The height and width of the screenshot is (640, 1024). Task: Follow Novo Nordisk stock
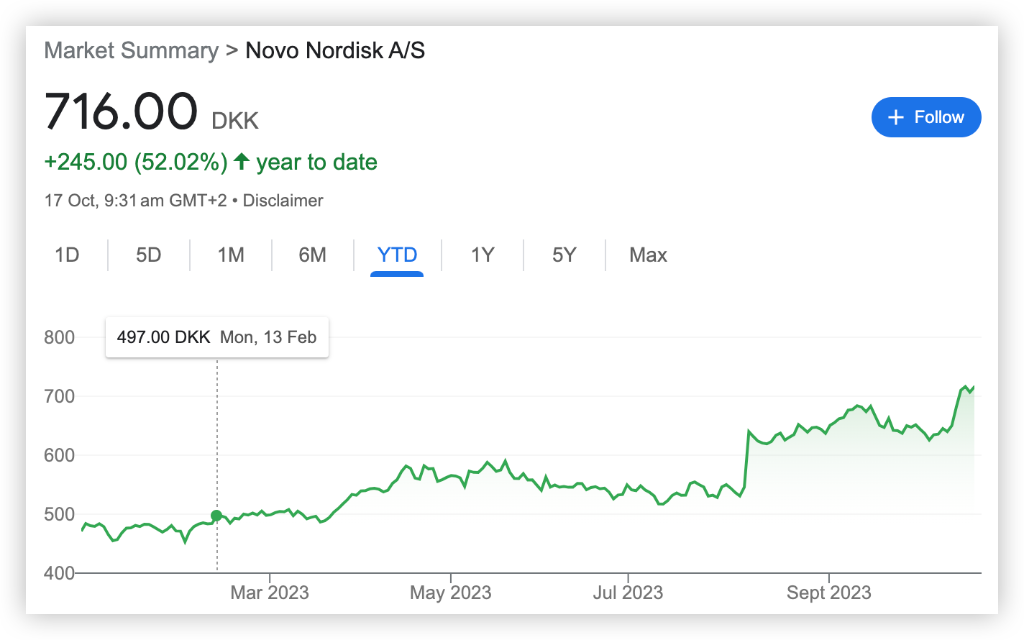click(x=926, y=118)
